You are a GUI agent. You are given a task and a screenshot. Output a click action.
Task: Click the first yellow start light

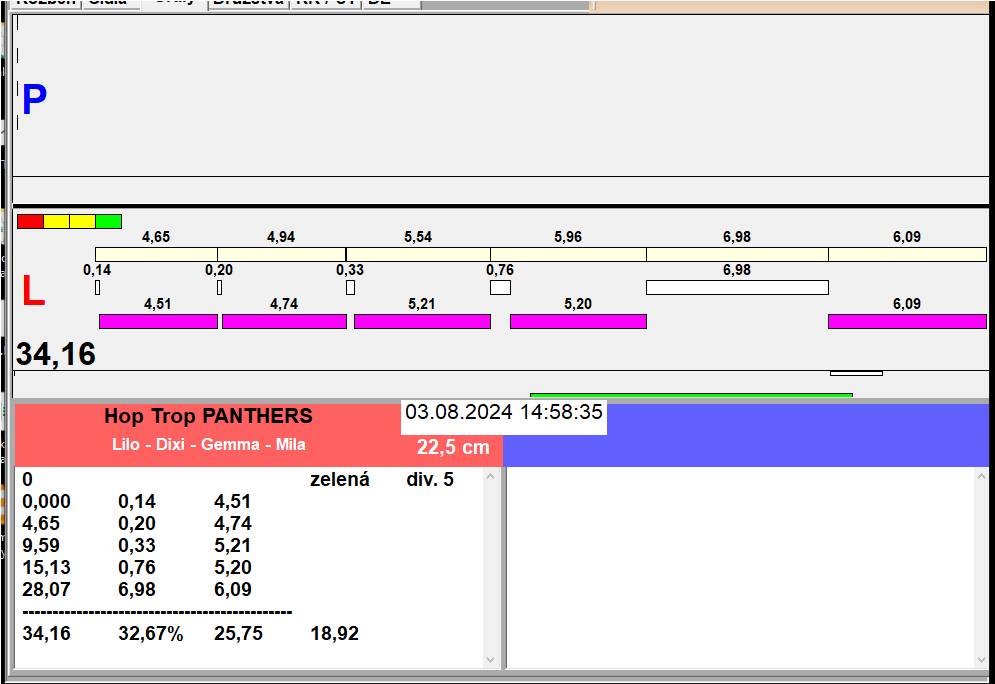coord(56,221)
